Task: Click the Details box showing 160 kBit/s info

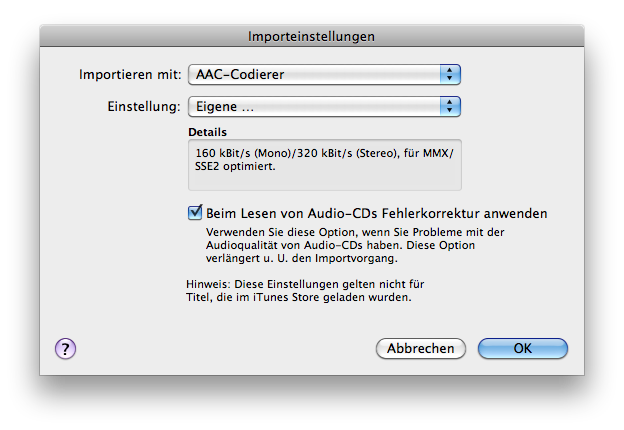Action: coord(325,165)
